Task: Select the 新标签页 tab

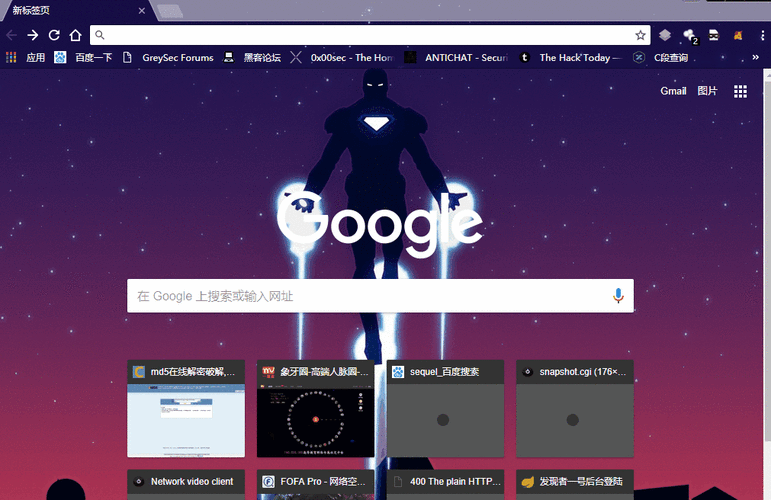Action: coord(74,10)
